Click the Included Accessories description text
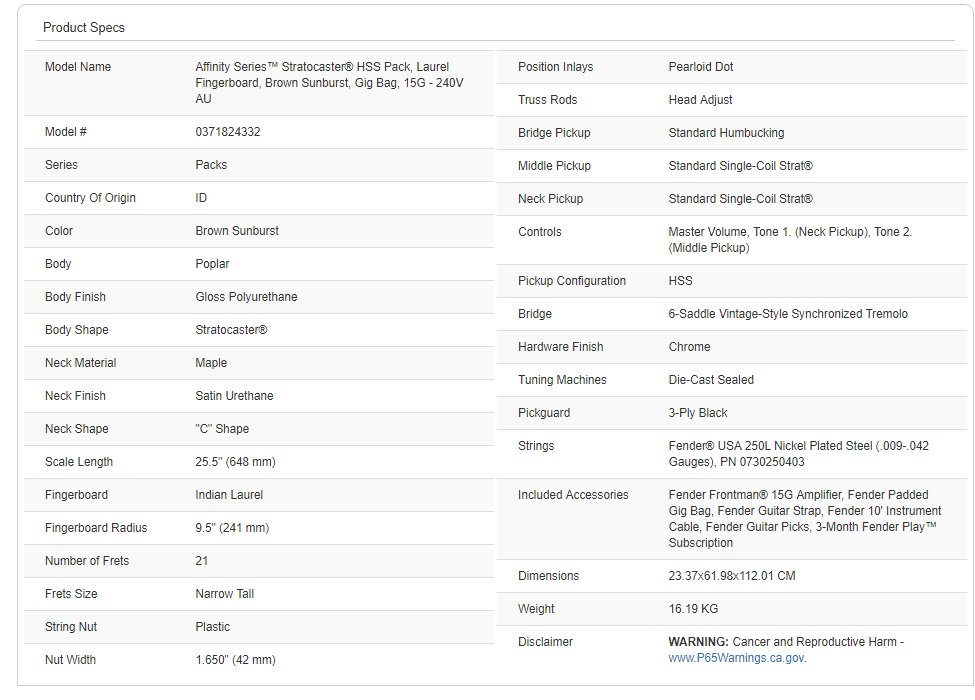The image size is (975, 700). (798, 519)
